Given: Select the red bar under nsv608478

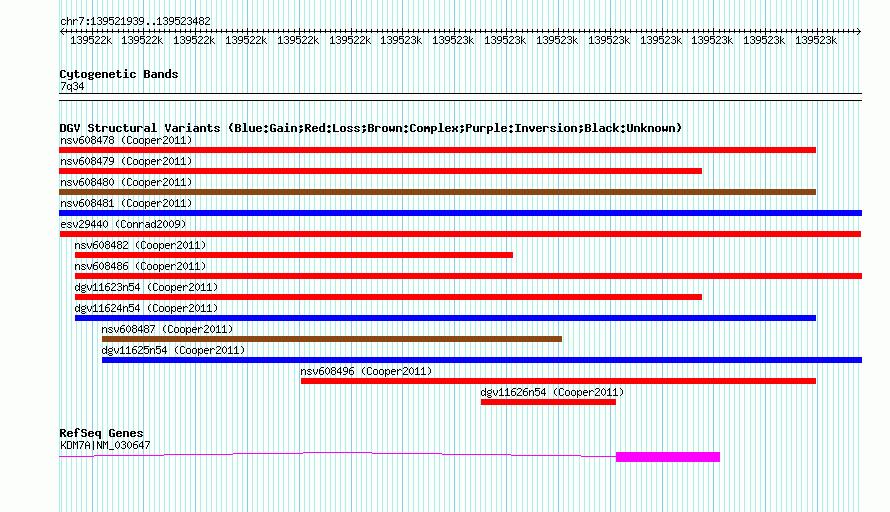Looking at the screenshot, I should [438, 150].
